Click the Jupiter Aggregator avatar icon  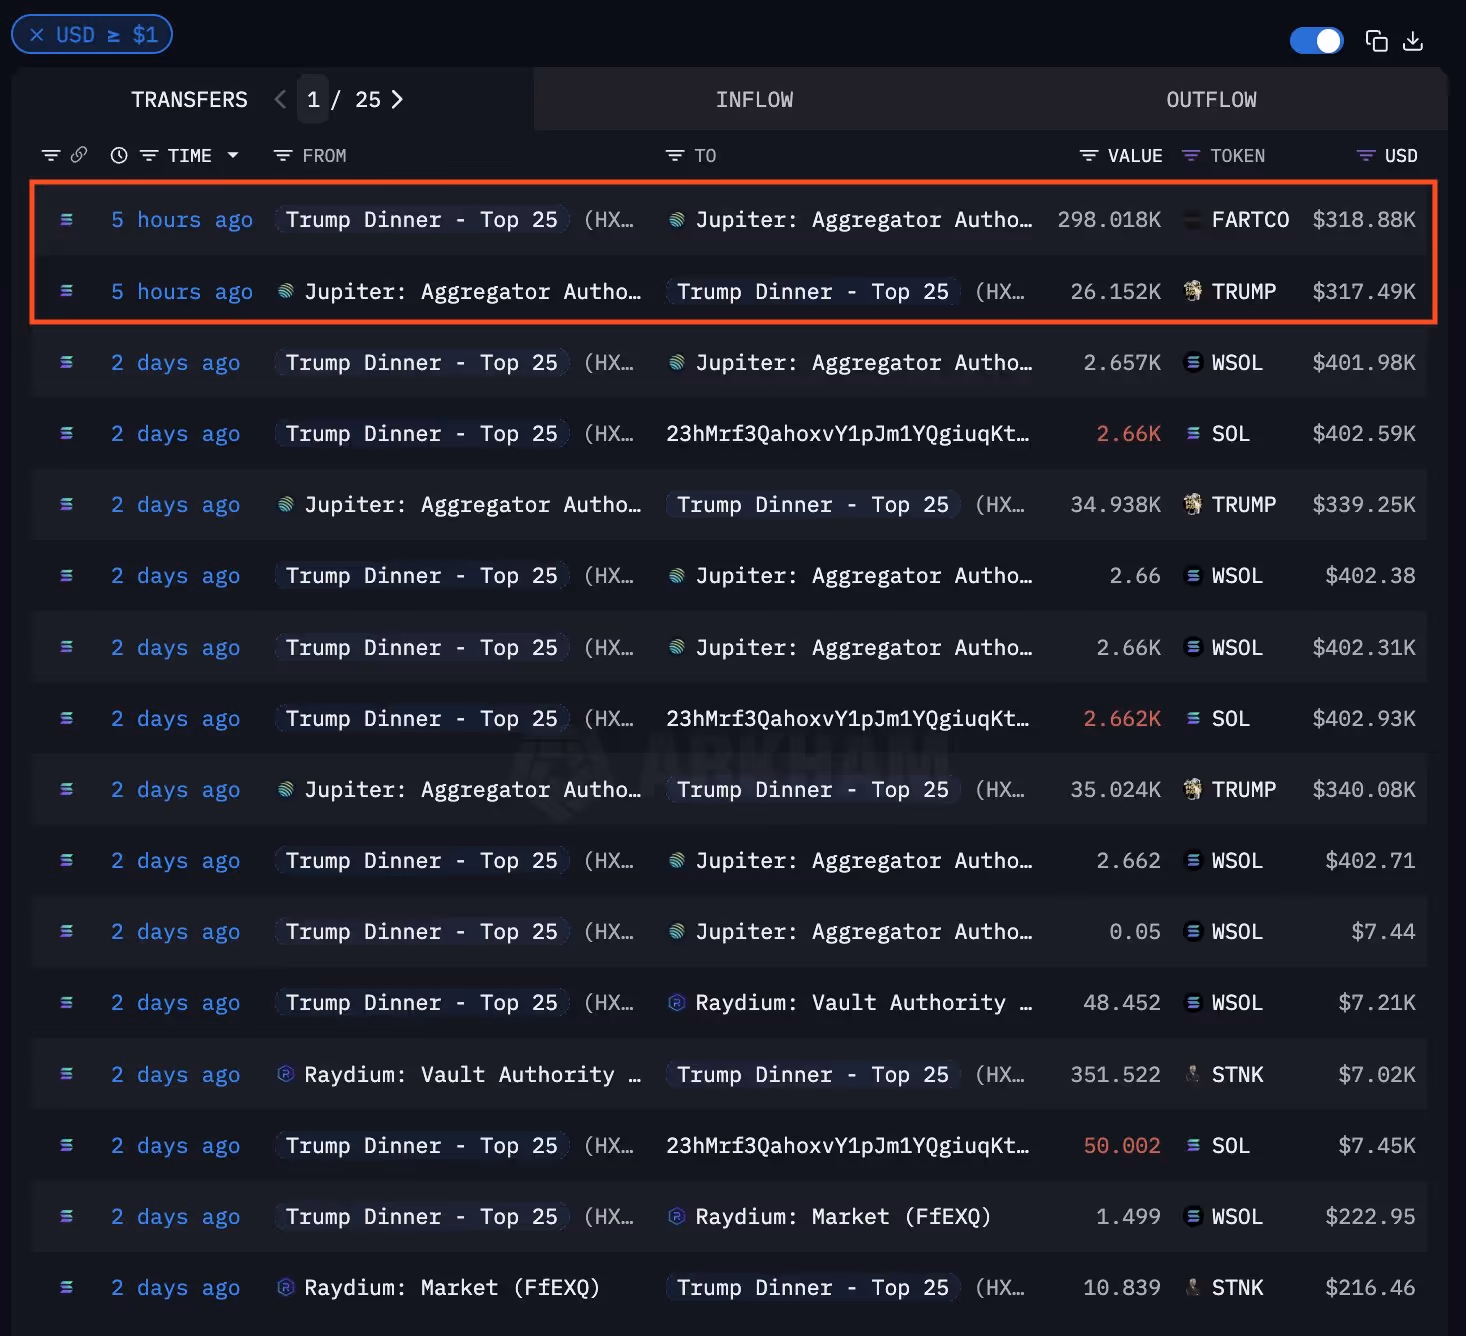click(676, 219)
